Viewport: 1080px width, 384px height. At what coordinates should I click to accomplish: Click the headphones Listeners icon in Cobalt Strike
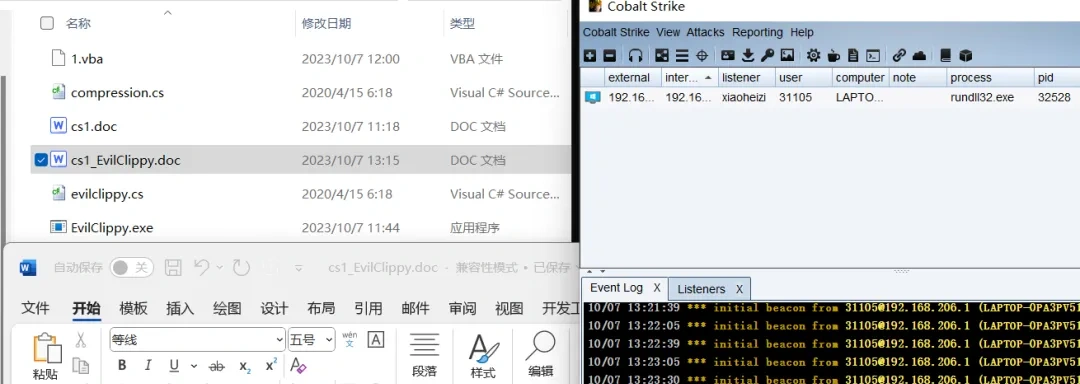click(x=635, y=56)
